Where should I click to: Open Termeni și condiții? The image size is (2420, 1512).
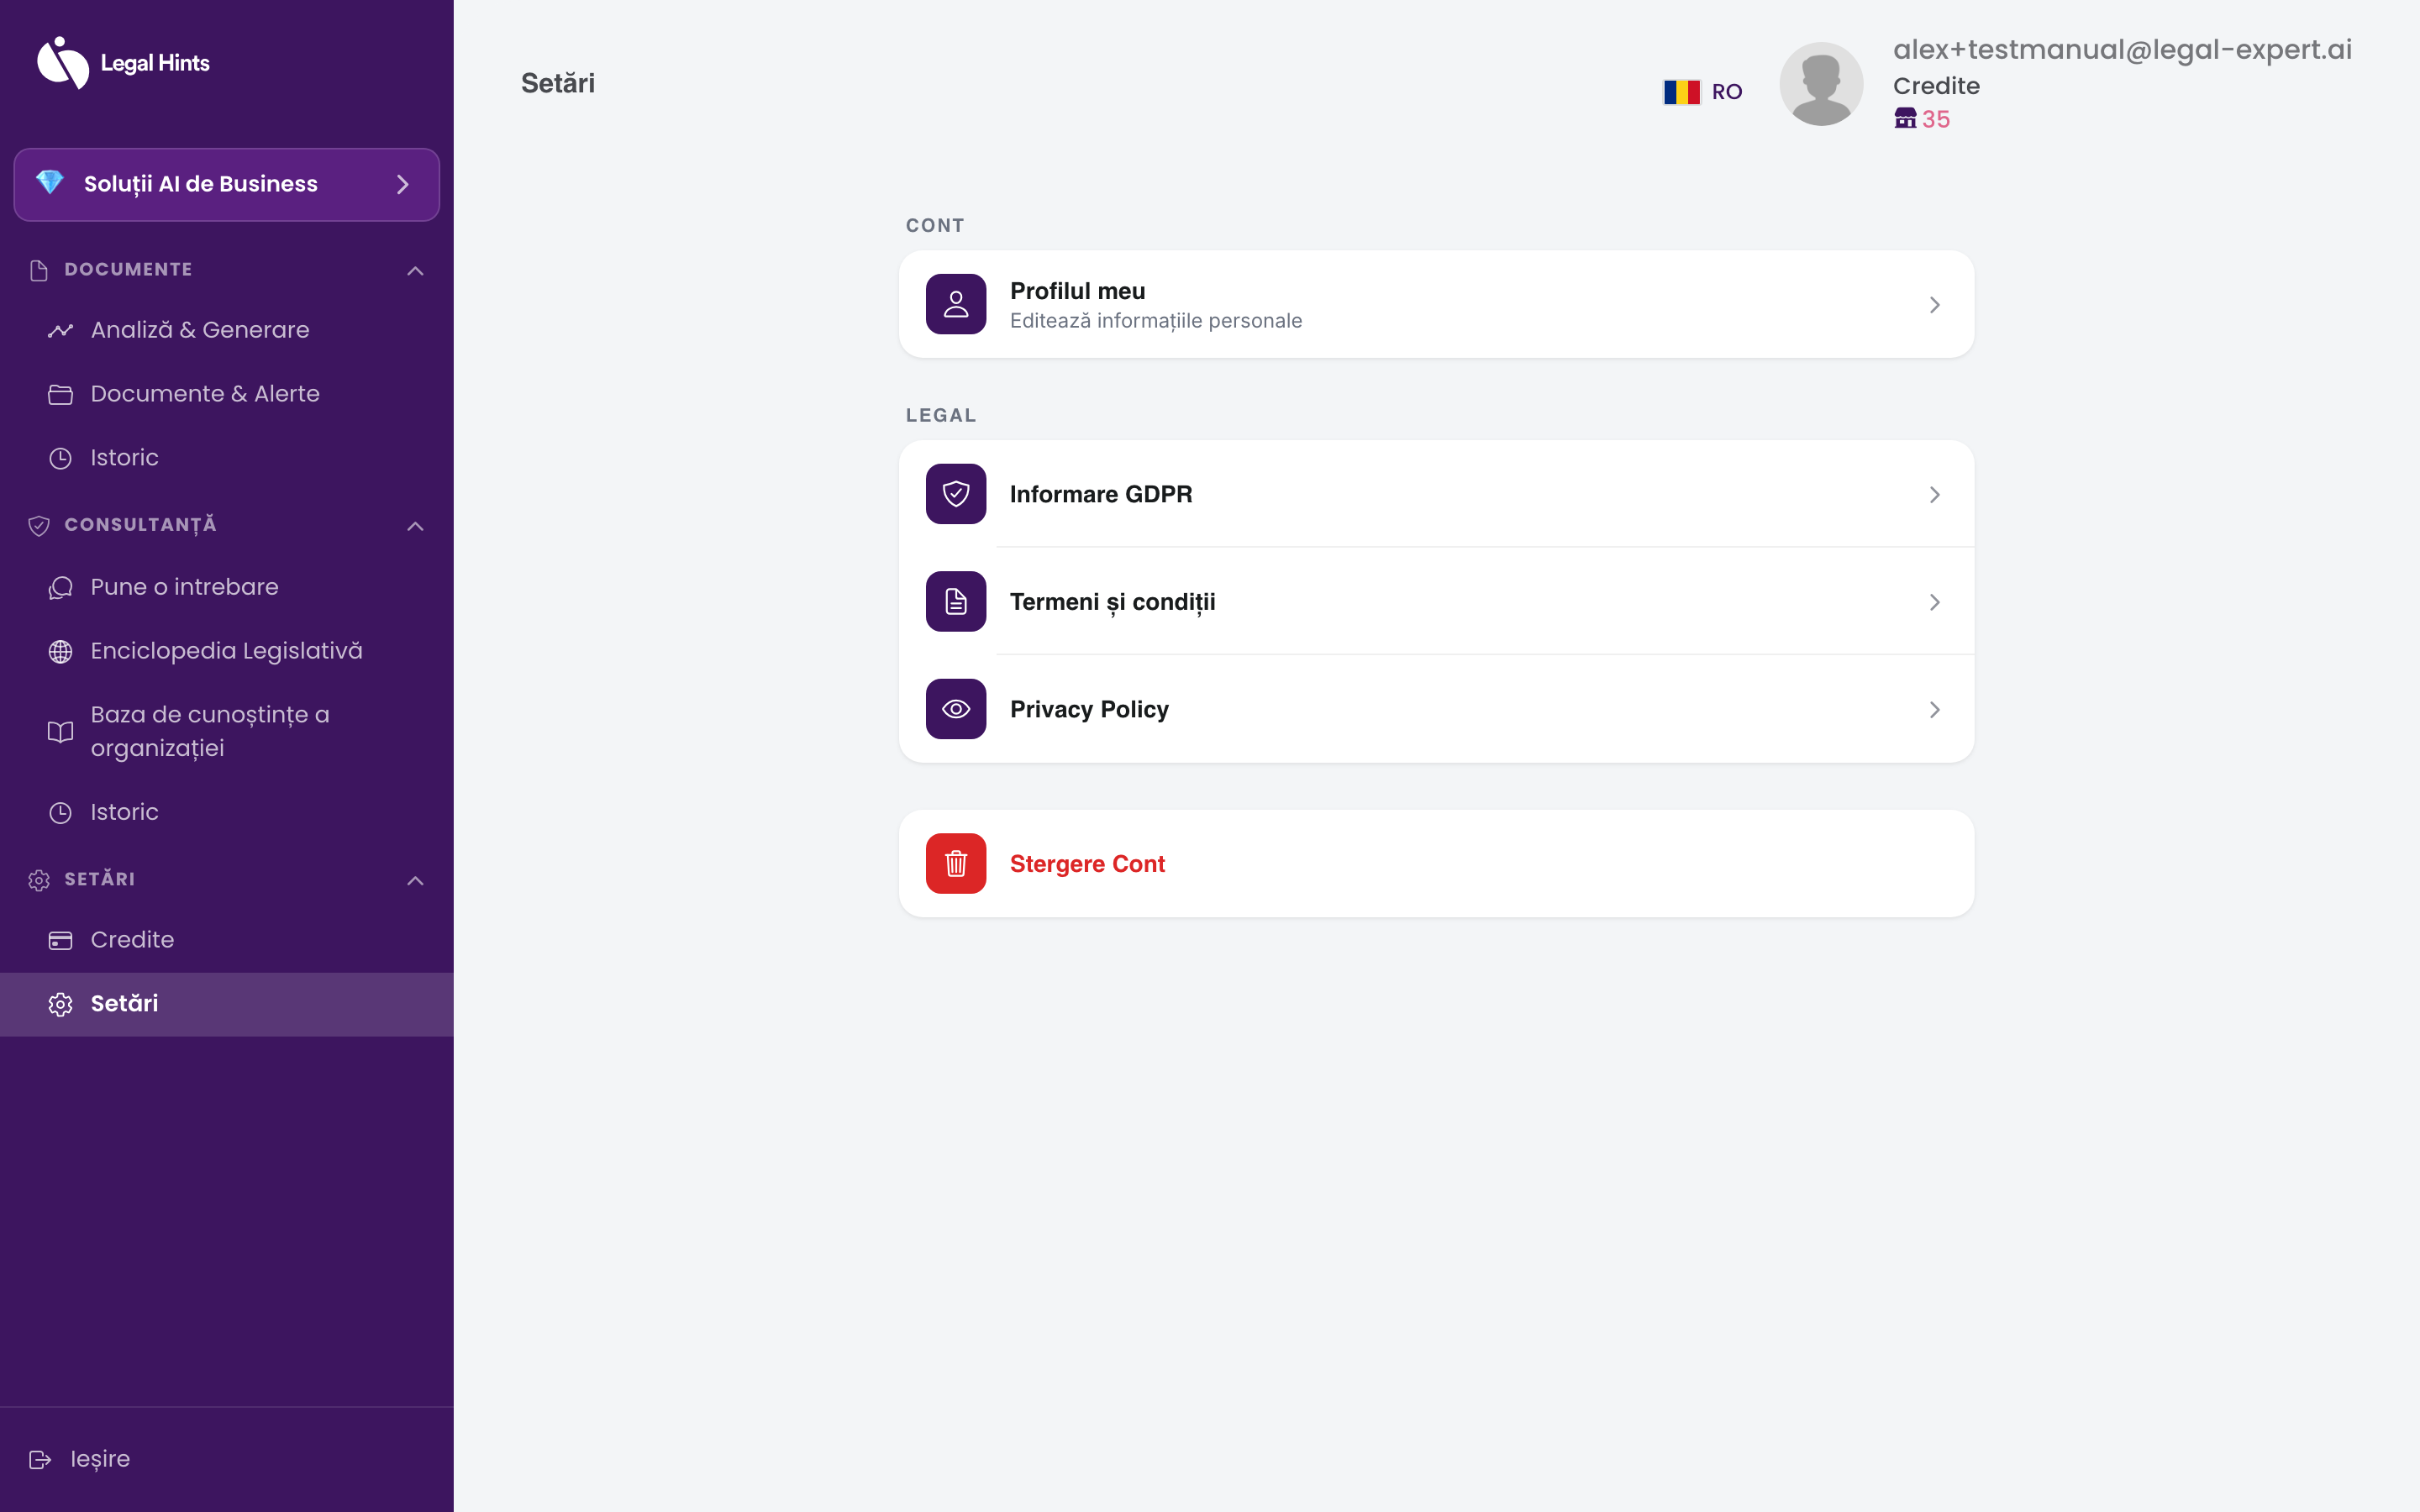click(x=1436, y=601)
